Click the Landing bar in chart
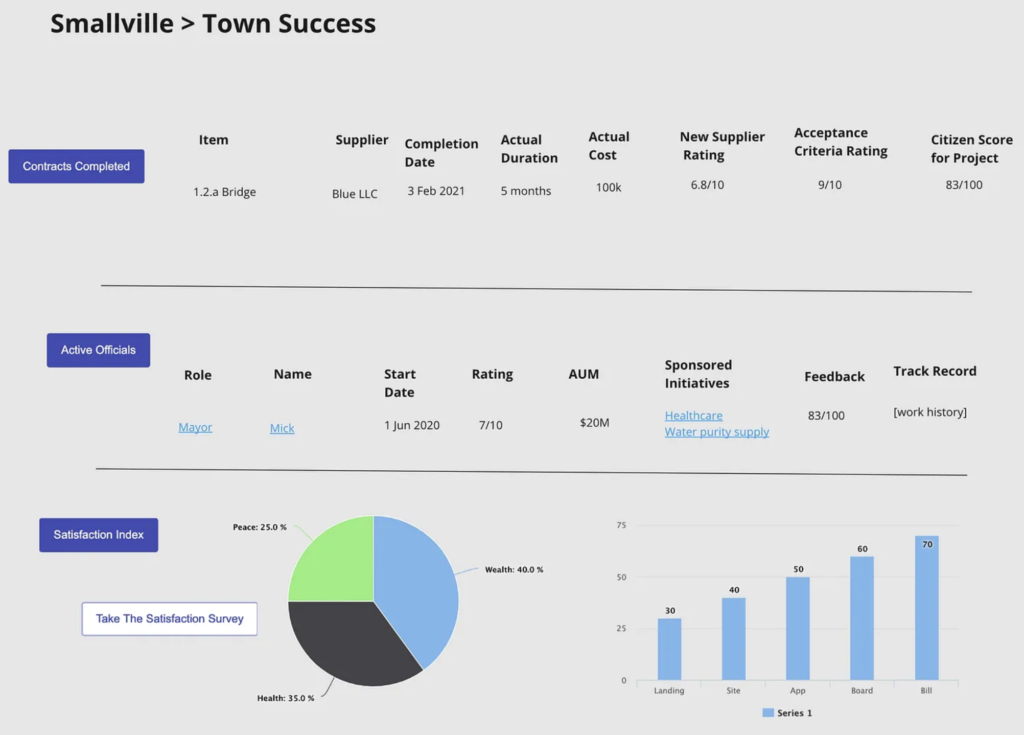 point(669,649)
